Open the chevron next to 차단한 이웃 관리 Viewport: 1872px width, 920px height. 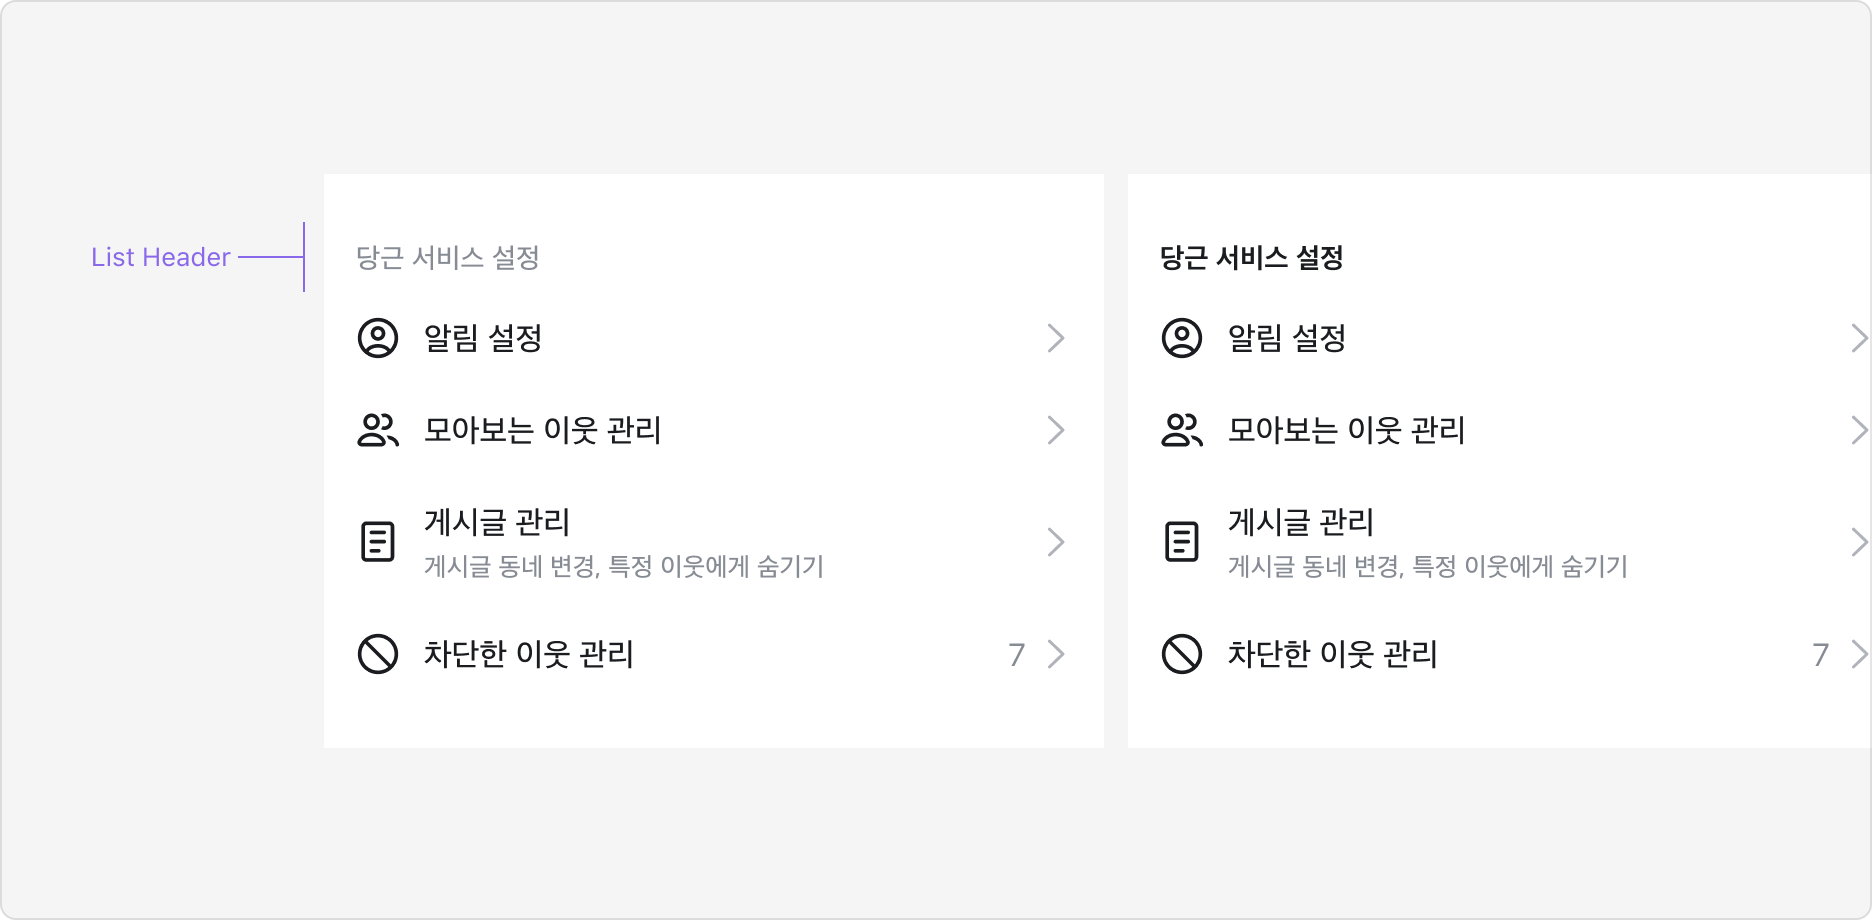tap(1057, 655)
